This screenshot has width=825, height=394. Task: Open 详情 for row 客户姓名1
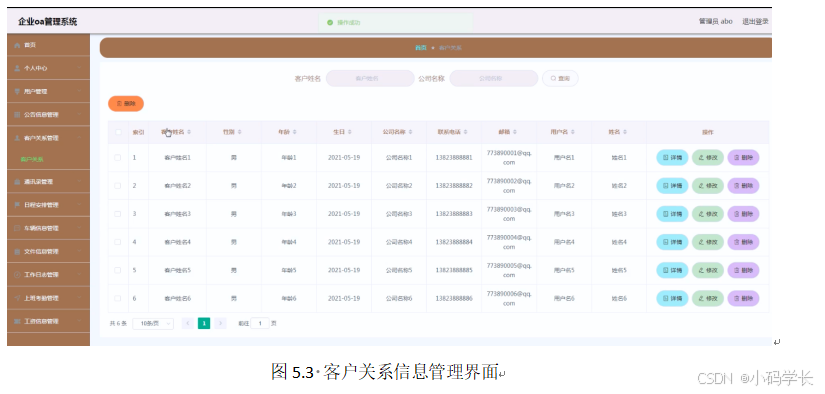pos(672,157)
